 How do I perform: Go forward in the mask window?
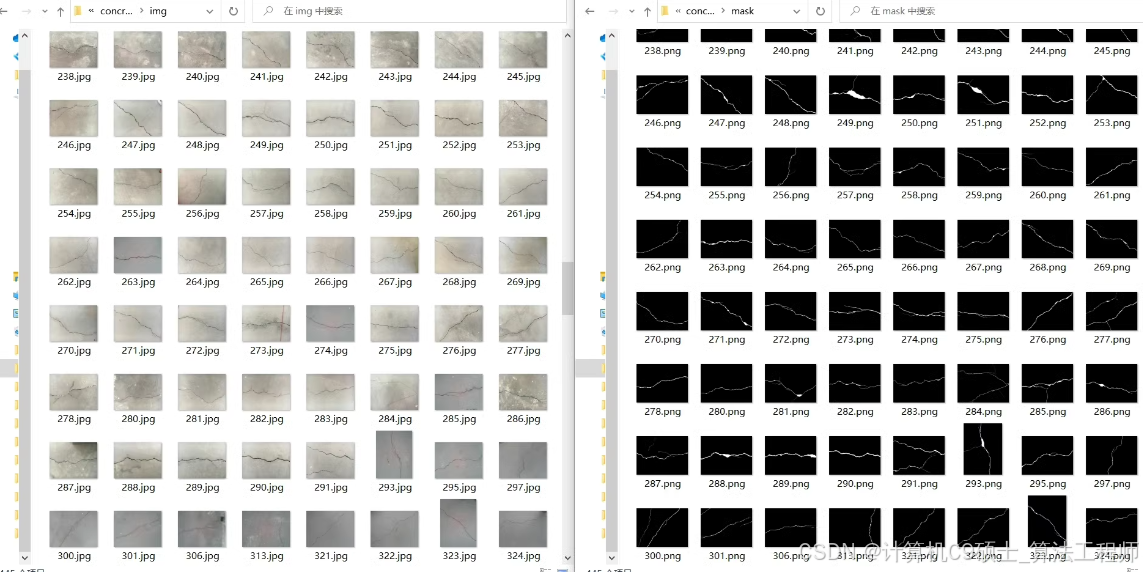615,12
